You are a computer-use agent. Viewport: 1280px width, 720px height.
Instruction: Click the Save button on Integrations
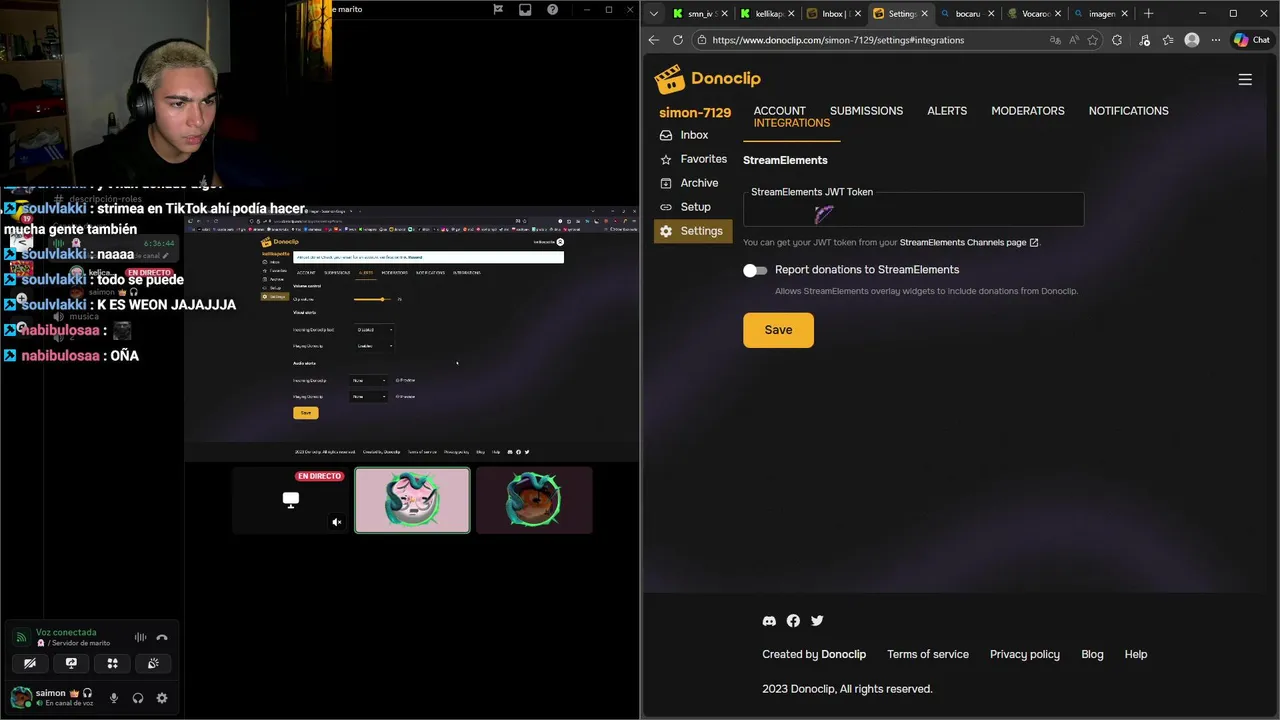pyautogui.click(x=778, y=330)
